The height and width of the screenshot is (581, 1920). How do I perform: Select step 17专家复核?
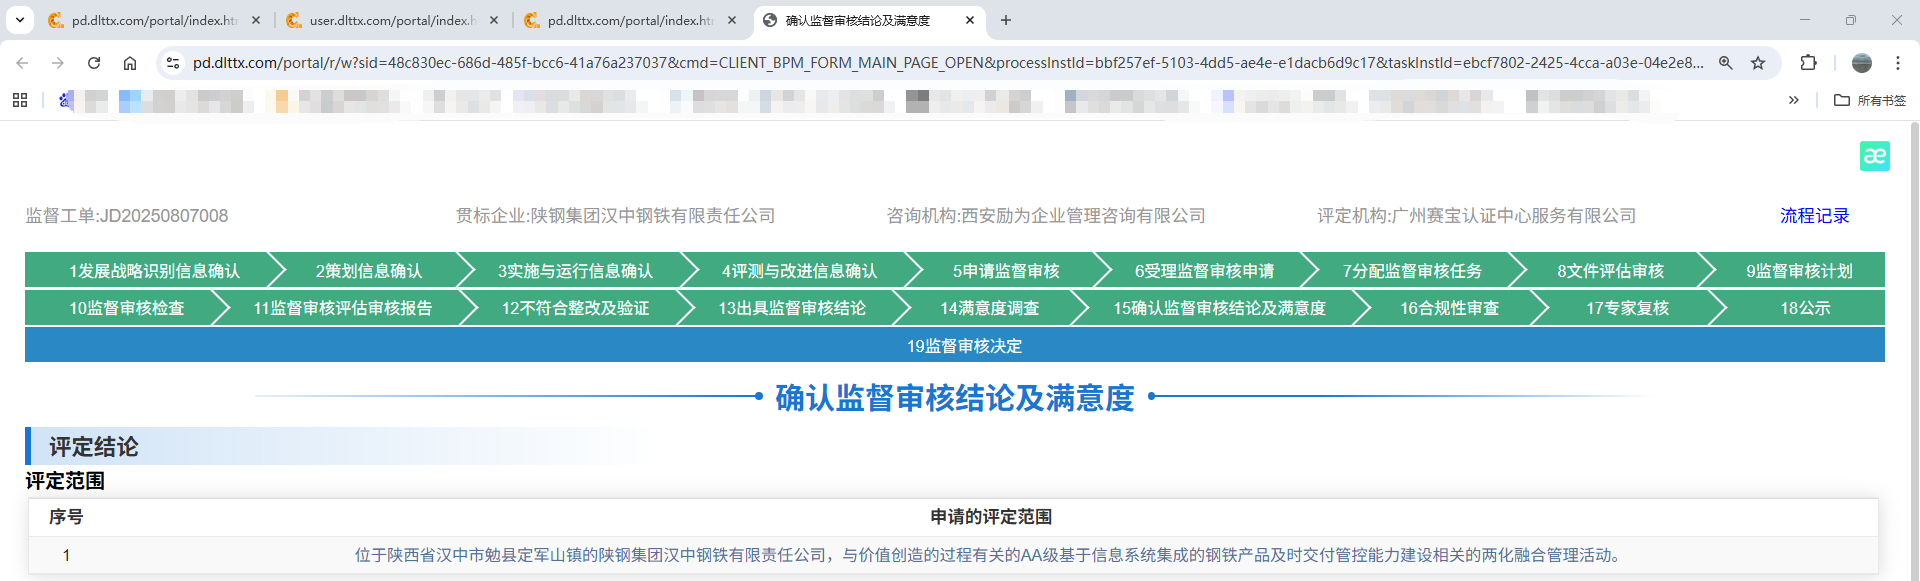pos(1627,308)
